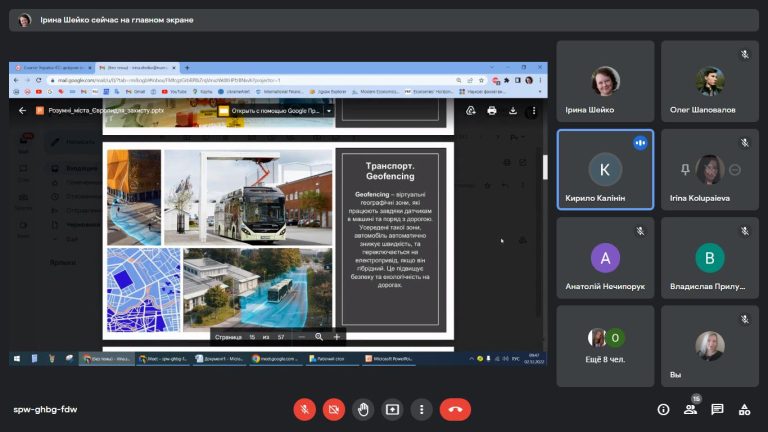The width and height of the screenshot is (768, 432).
Task: Open preview more-options menu
Action: 534,111
